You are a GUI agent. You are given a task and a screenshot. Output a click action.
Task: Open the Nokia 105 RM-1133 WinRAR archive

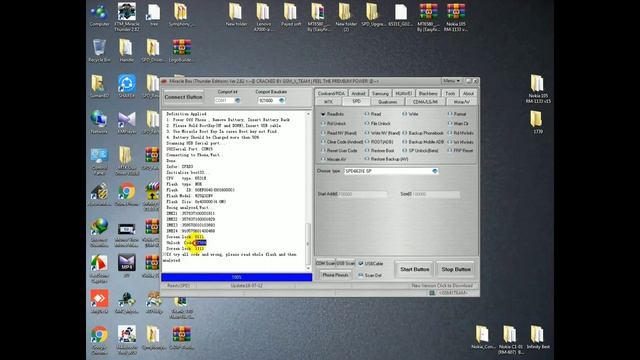tap(456, 16)
